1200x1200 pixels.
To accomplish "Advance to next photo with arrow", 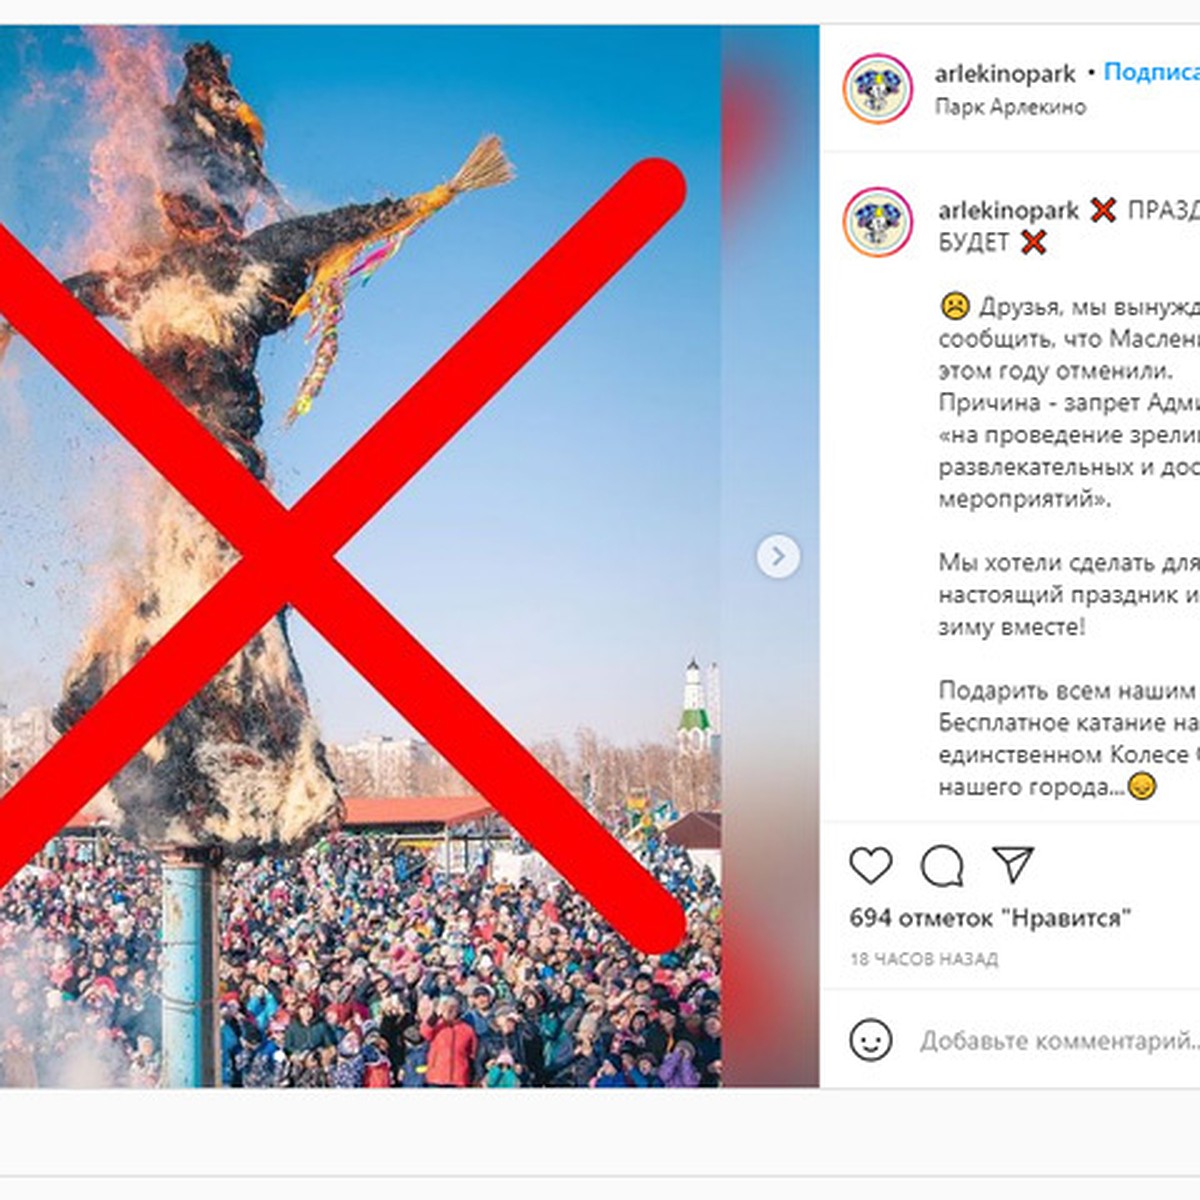I will 778,557.
